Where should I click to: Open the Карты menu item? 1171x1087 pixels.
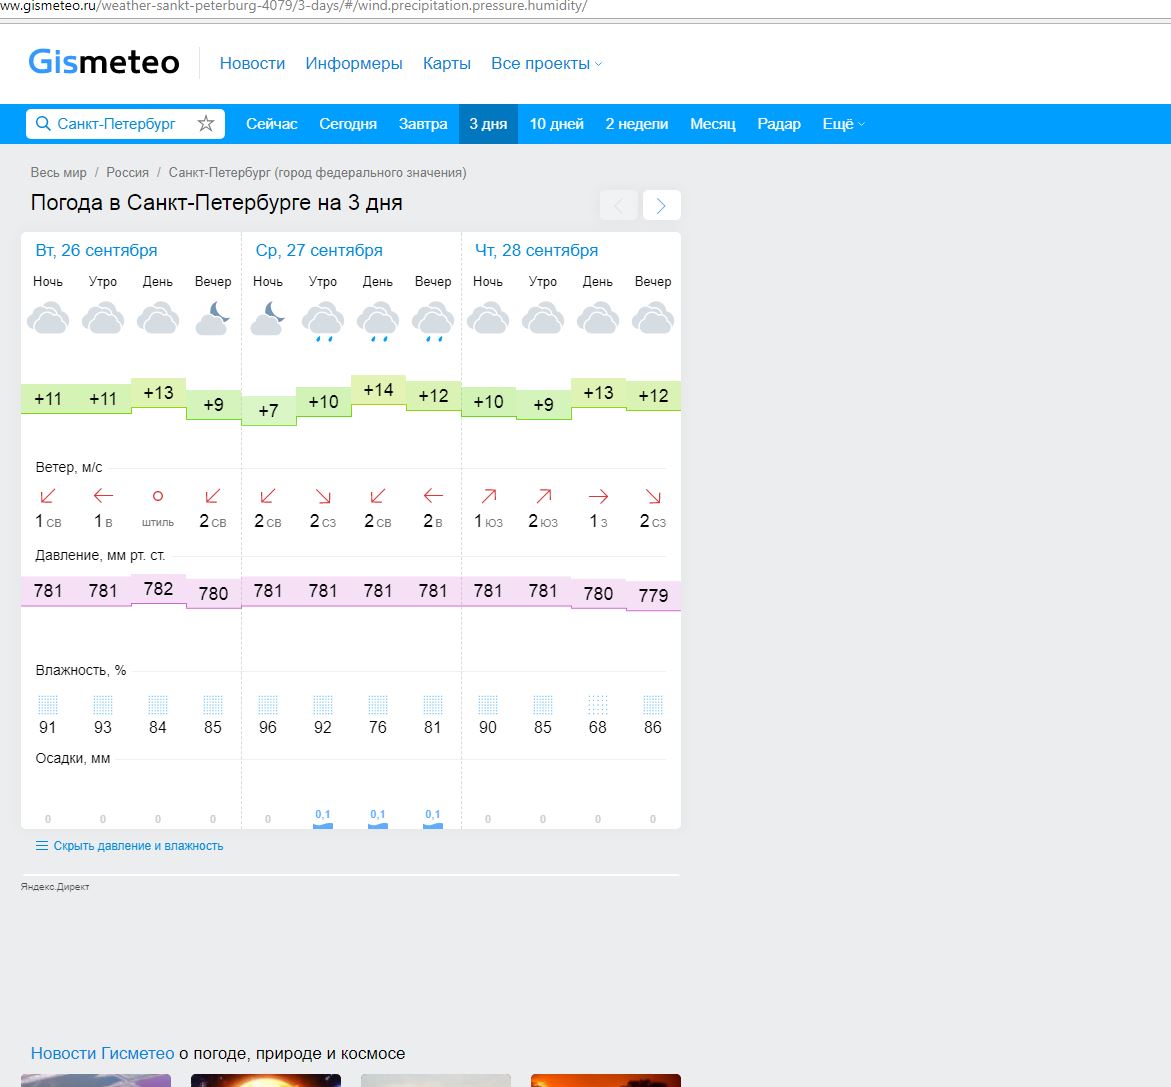coord(447,63)
